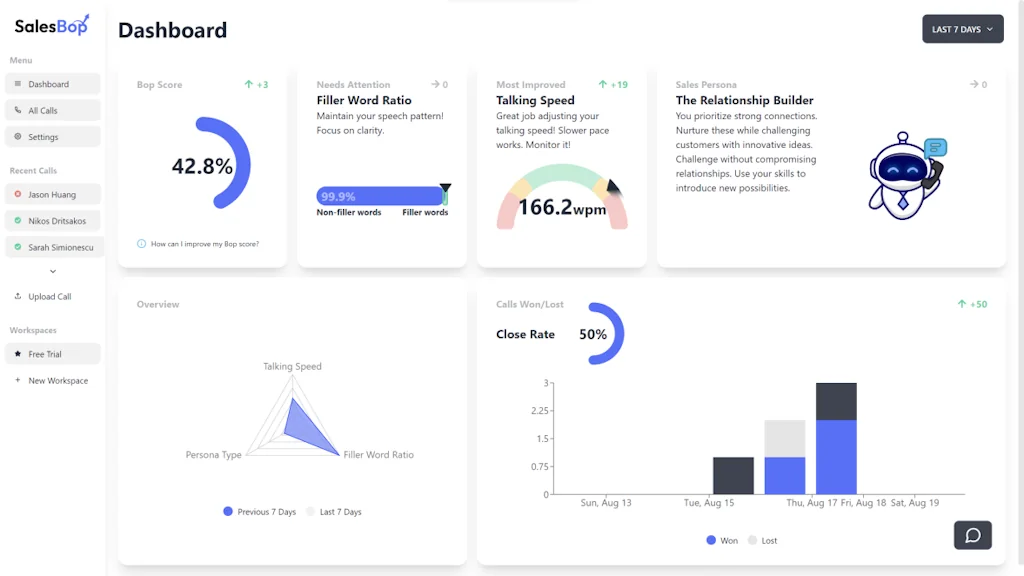Open the LAST 7 DAYS date range dropdown

tap(961, 29)
